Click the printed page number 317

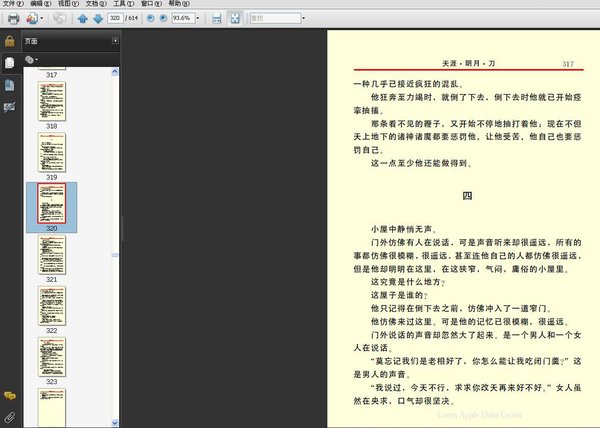coord(568,64)
